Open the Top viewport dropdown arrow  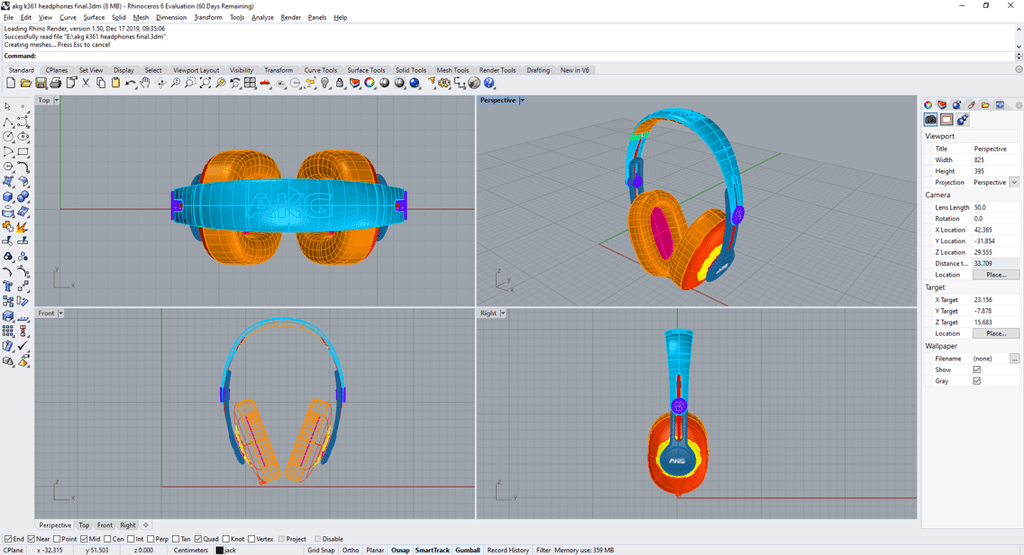[56, 100]
